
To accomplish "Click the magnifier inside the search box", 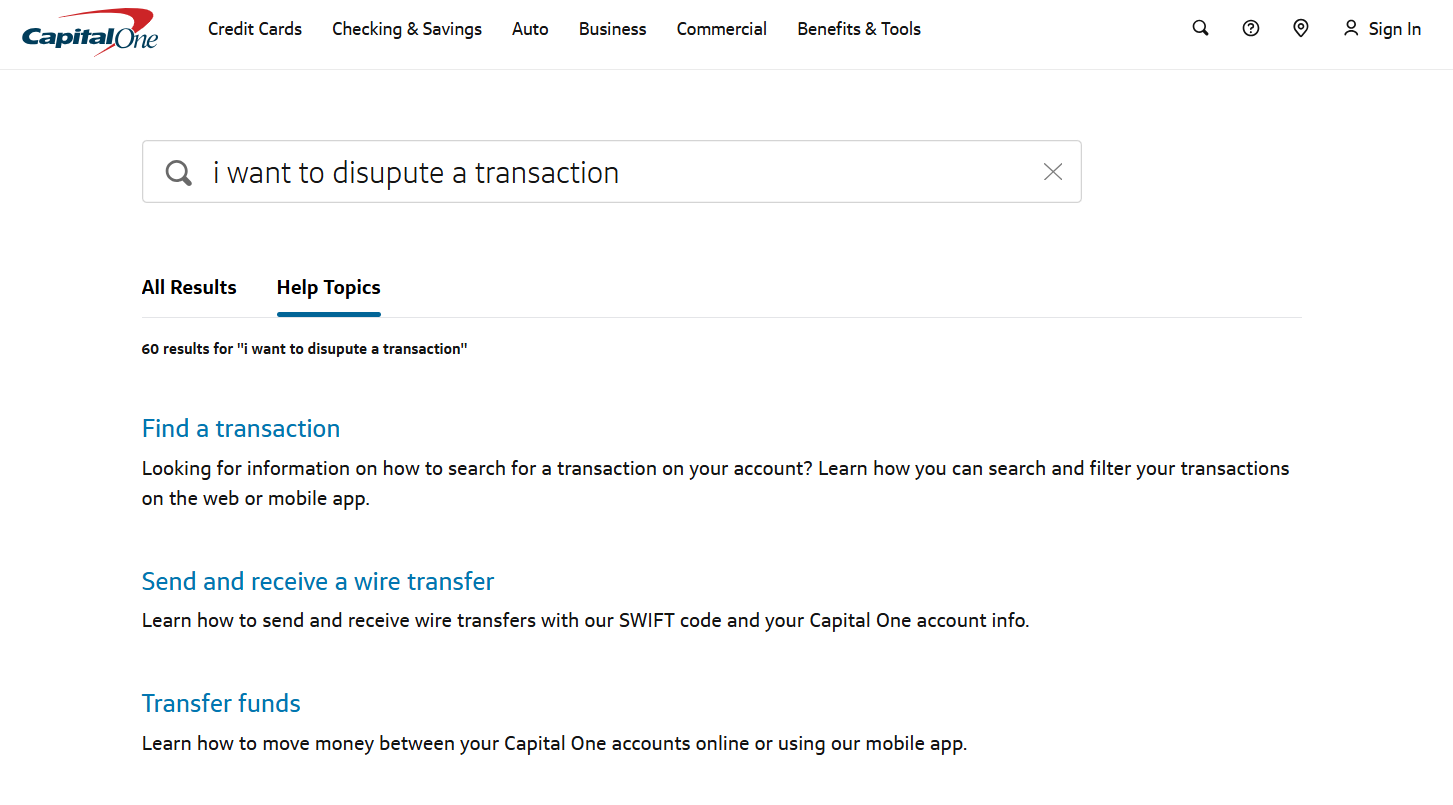I will click(x=179, y=173).
